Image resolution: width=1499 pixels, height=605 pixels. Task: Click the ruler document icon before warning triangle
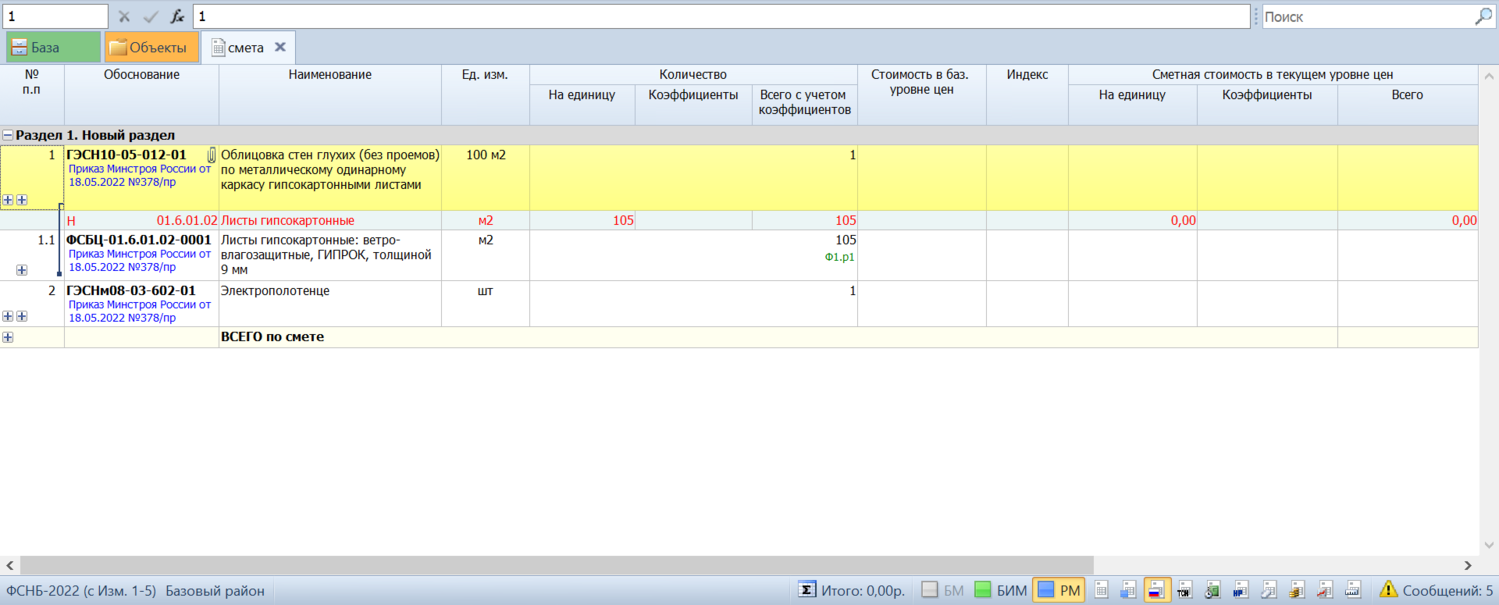[x=1352, y=590]
